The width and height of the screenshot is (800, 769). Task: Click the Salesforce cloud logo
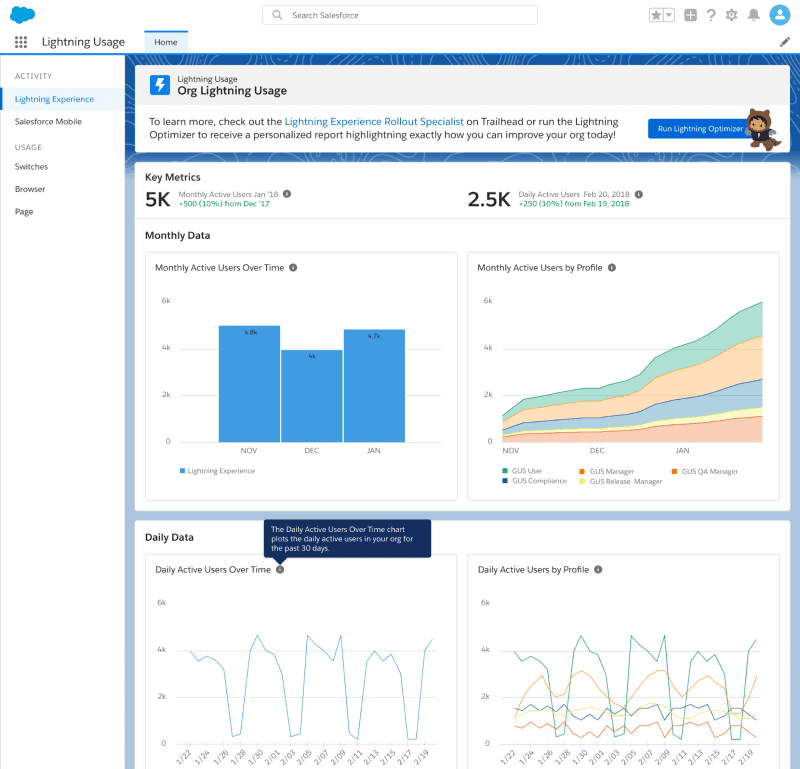(x=22, y=15)
